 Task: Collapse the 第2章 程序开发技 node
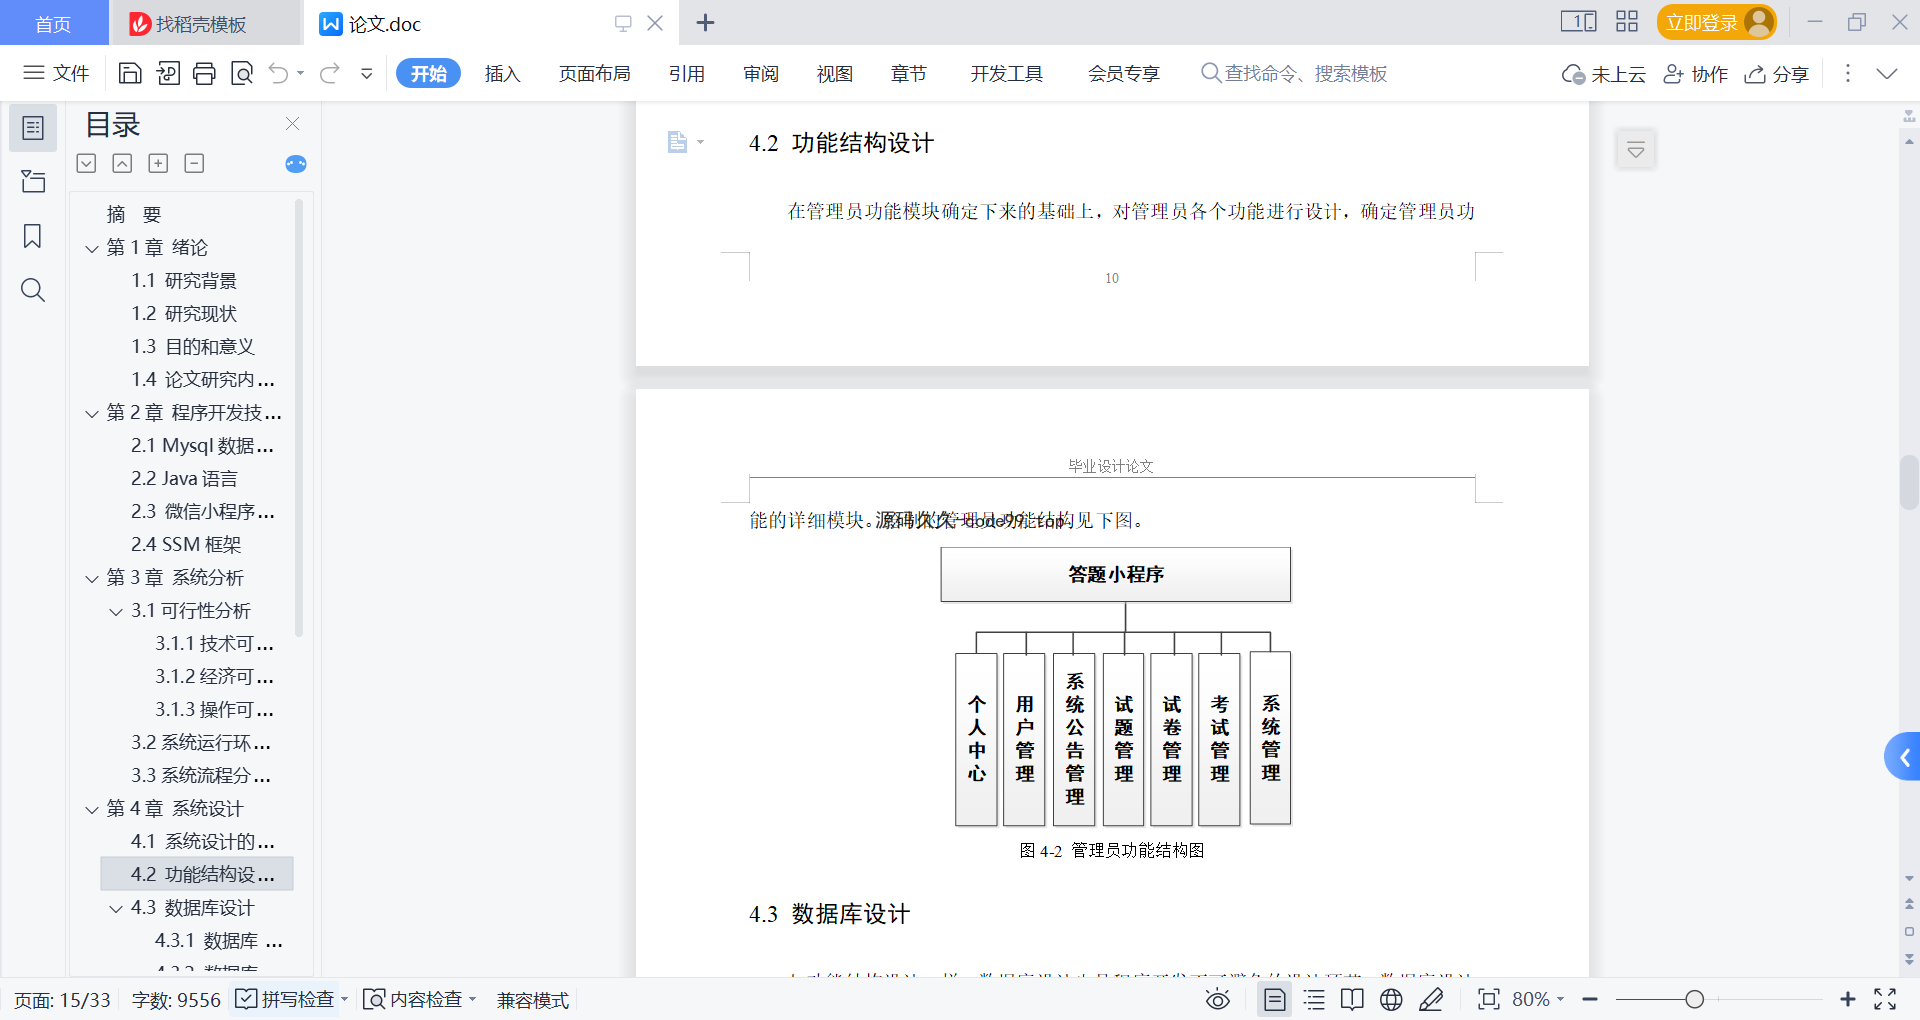pos(92,413)
